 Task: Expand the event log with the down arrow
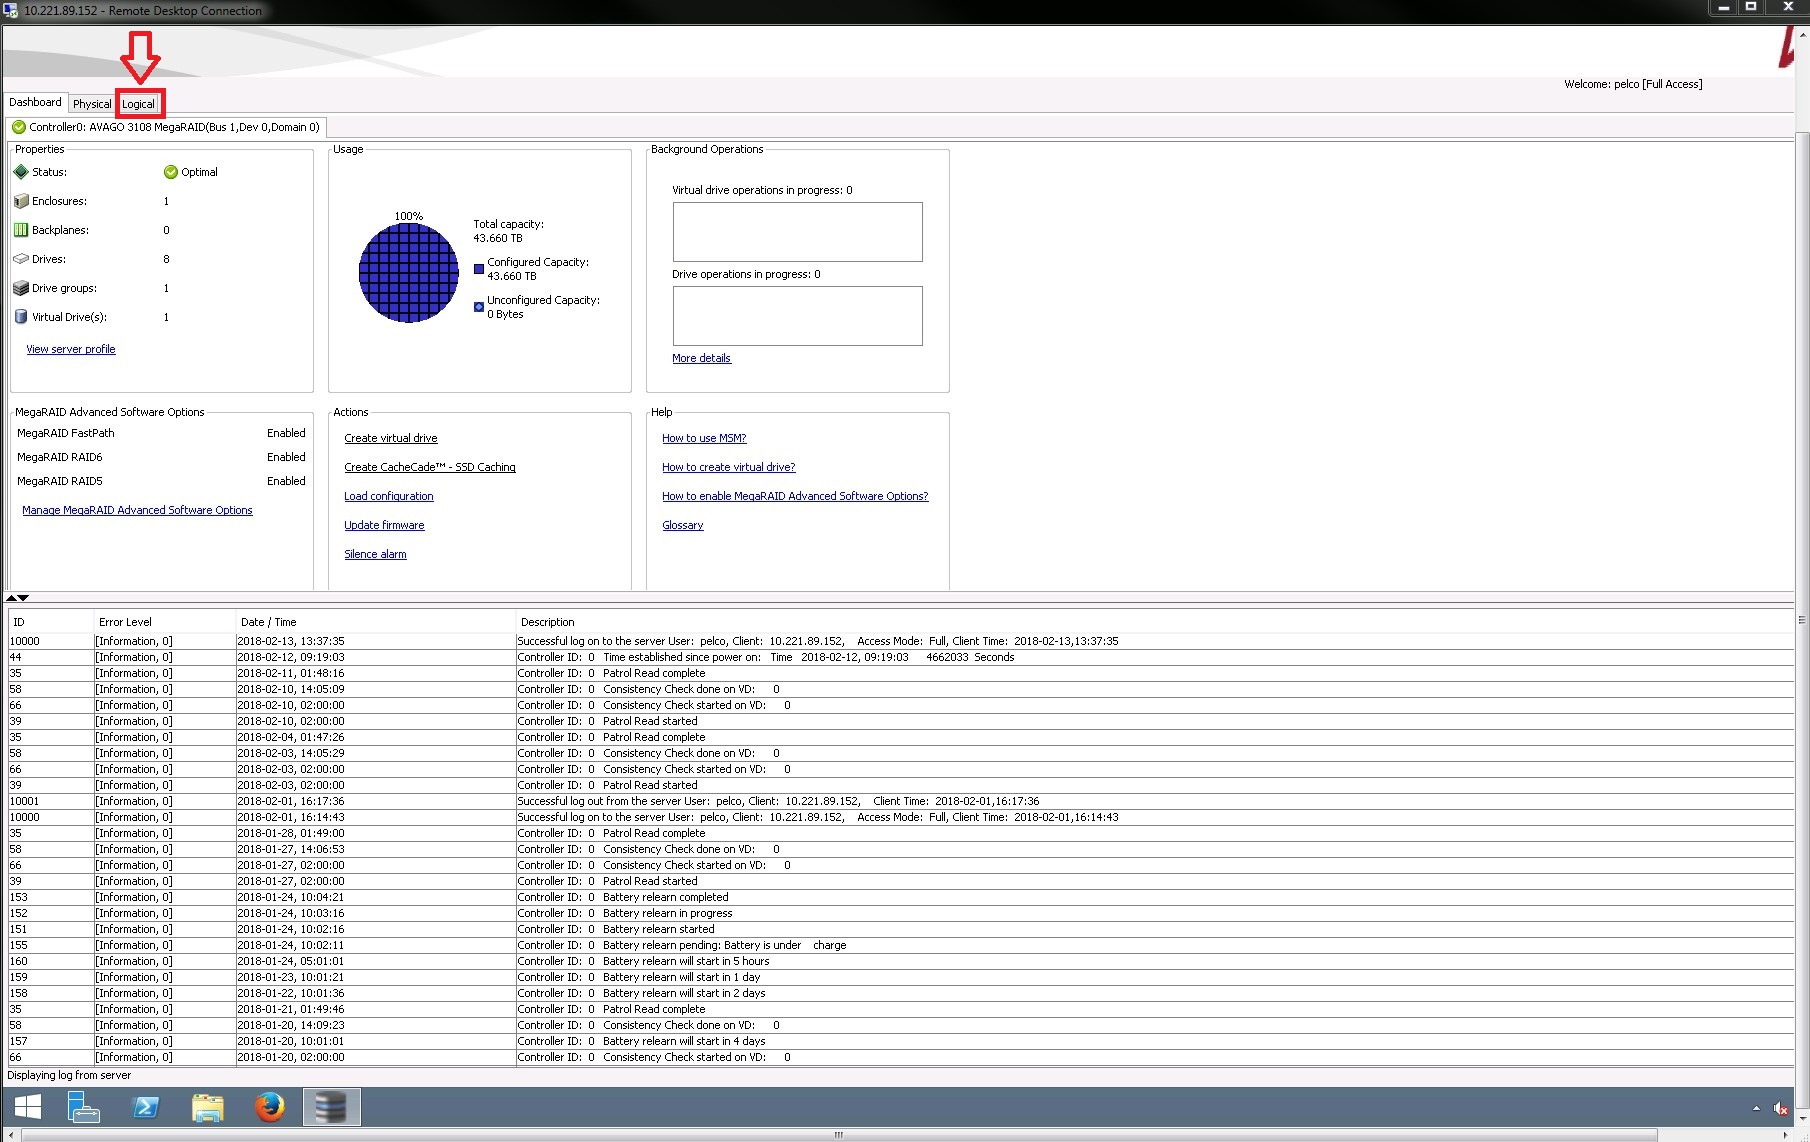23,598
